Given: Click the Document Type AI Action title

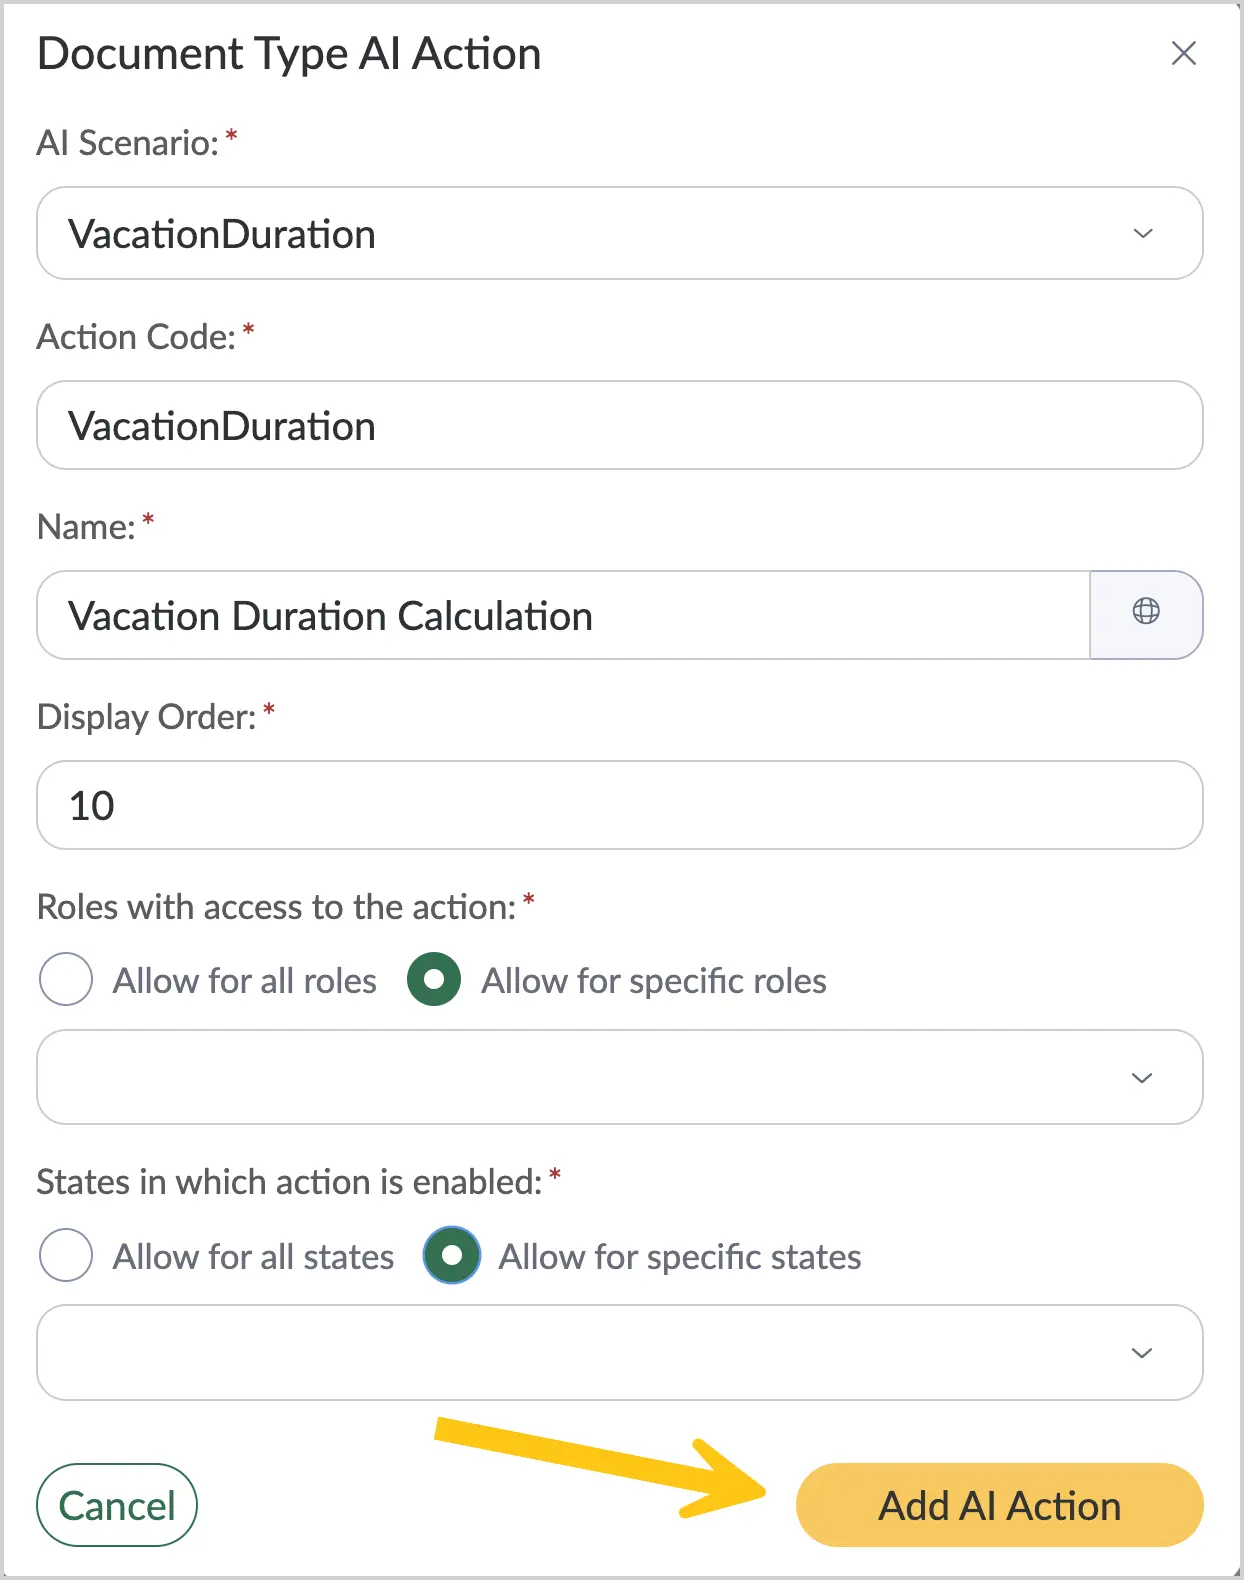Looking at the screenshot, I should [289, 54].
